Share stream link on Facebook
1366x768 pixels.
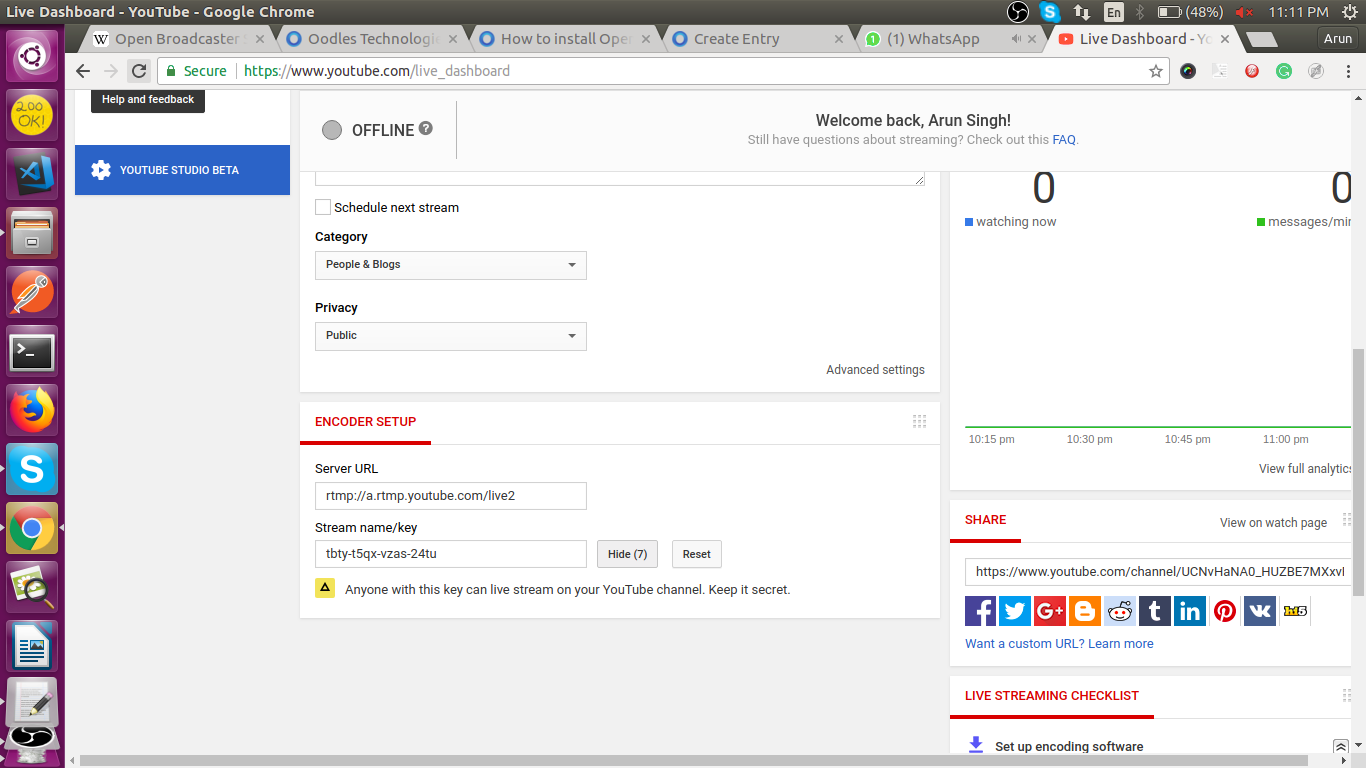(x=980, y=611)
